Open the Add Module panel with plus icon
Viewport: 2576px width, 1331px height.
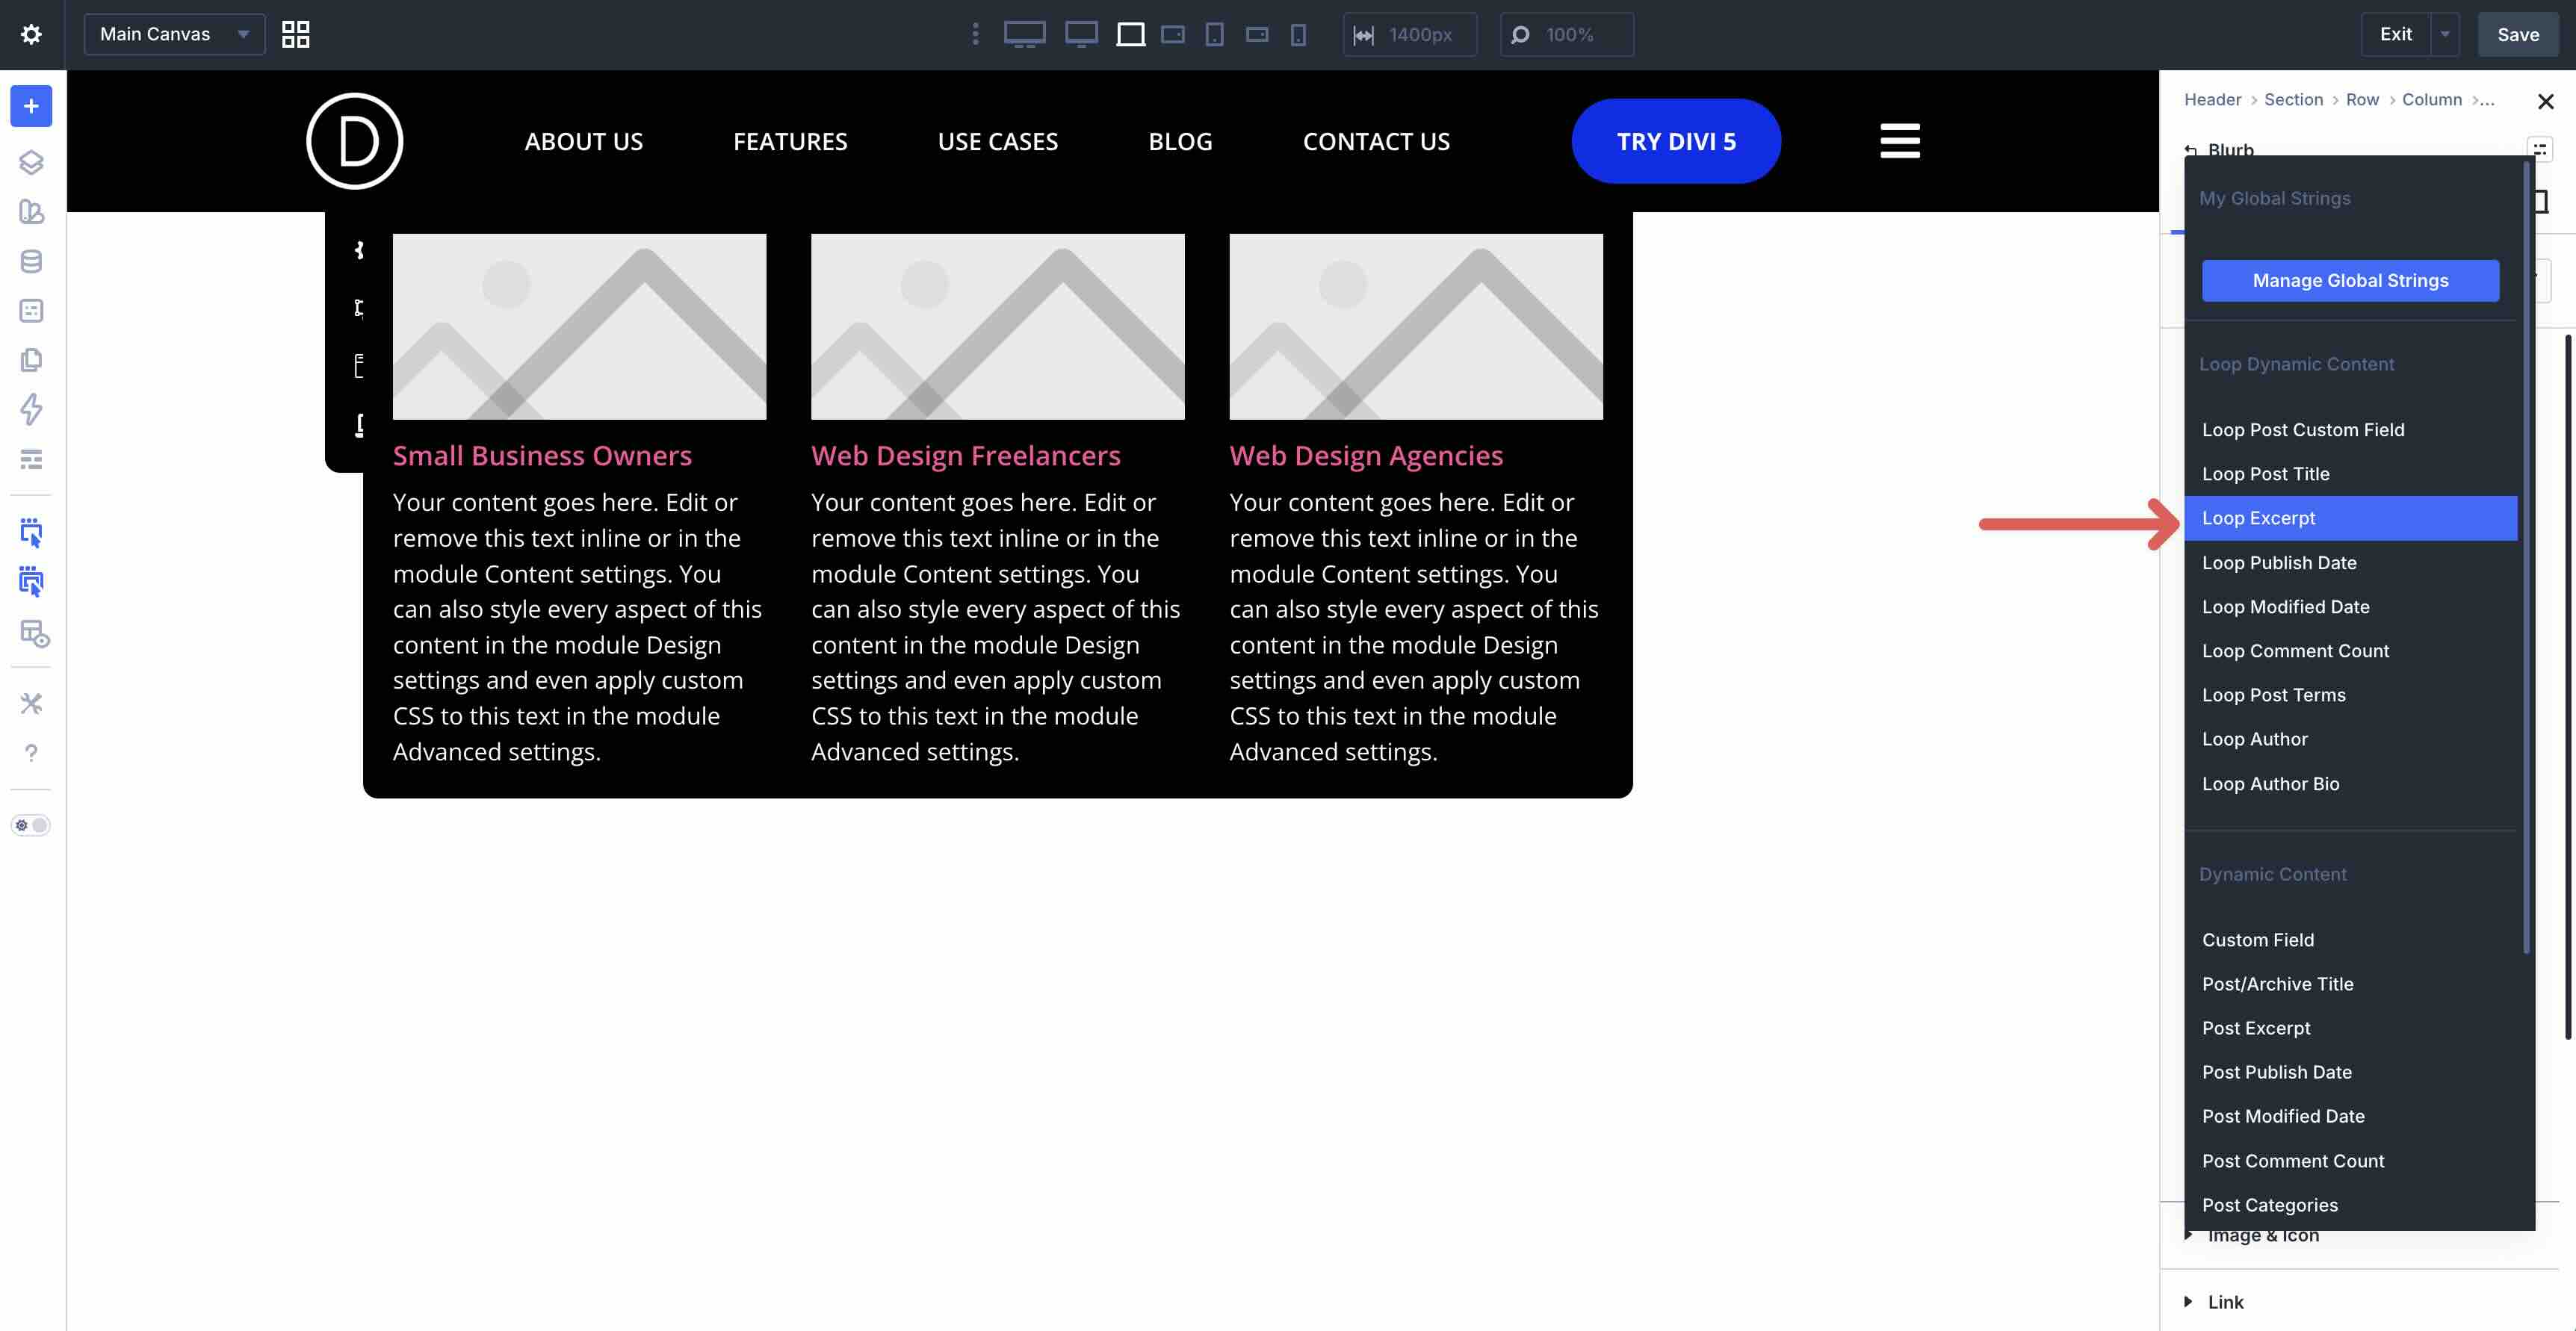[31, 106]
